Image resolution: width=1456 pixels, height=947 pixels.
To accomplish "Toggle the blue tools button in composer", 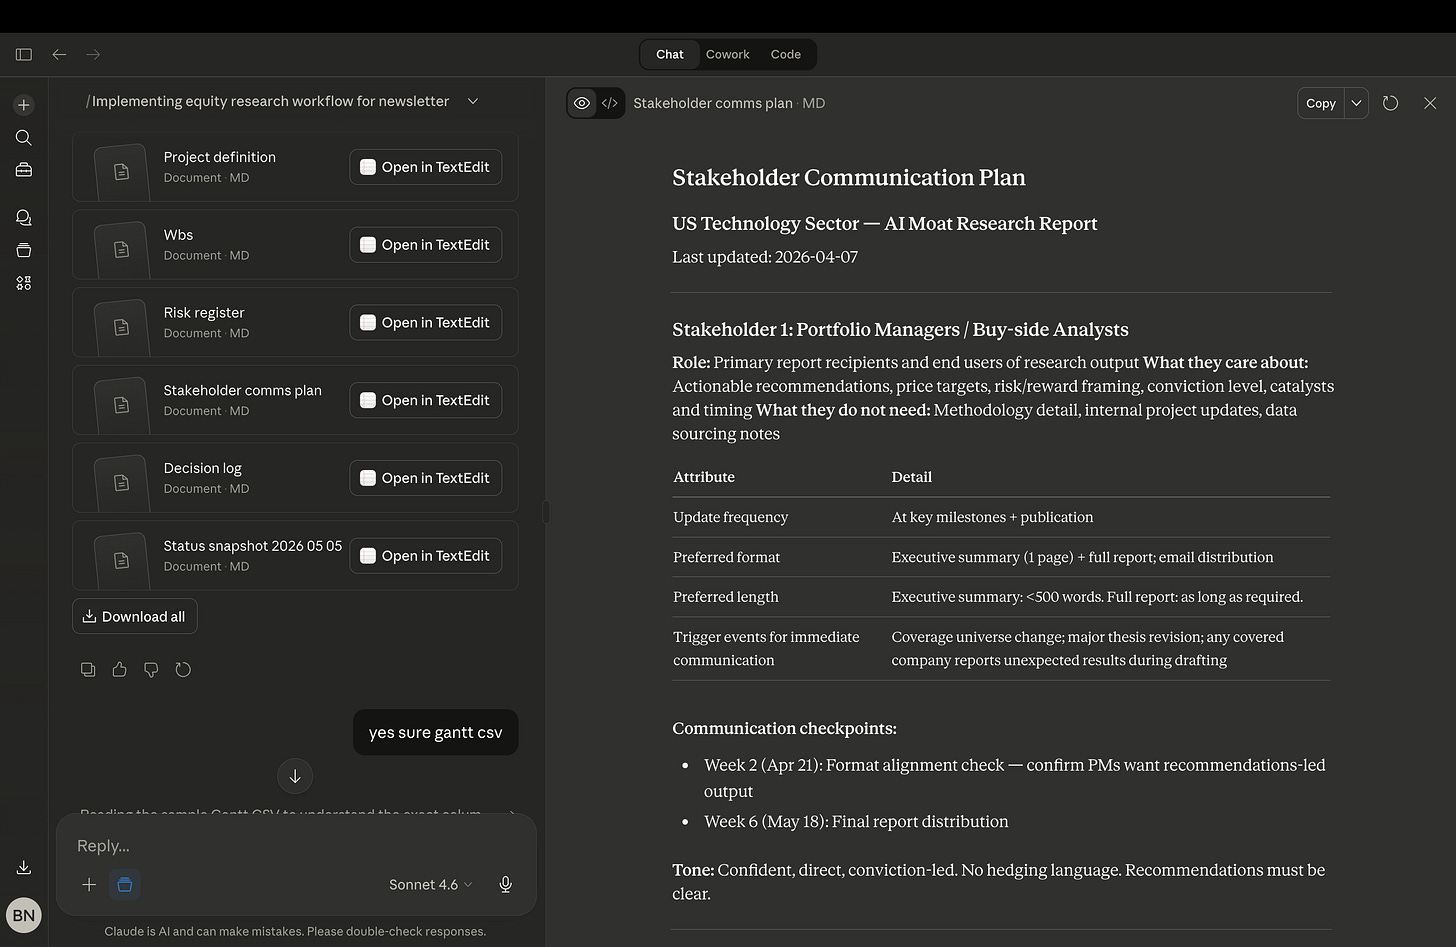I will (x=125, y=884).
